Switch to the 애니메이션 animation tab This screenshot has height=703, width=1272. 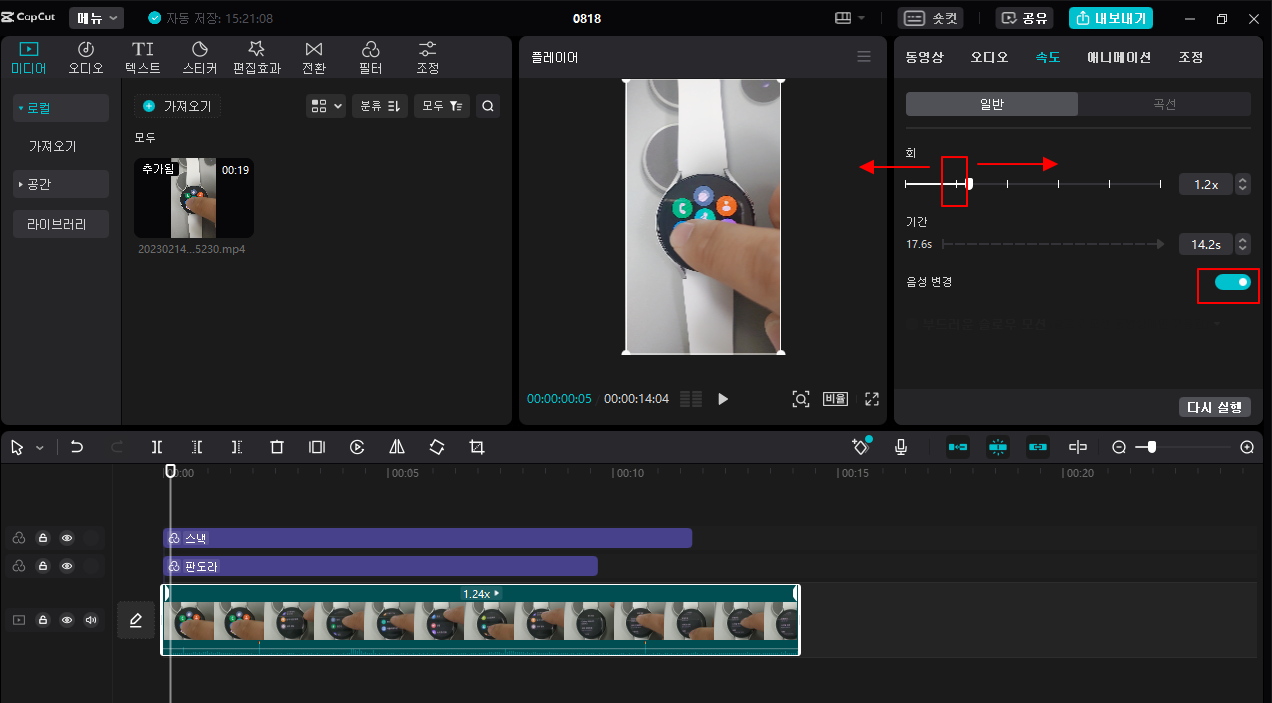click(1119, 57)
